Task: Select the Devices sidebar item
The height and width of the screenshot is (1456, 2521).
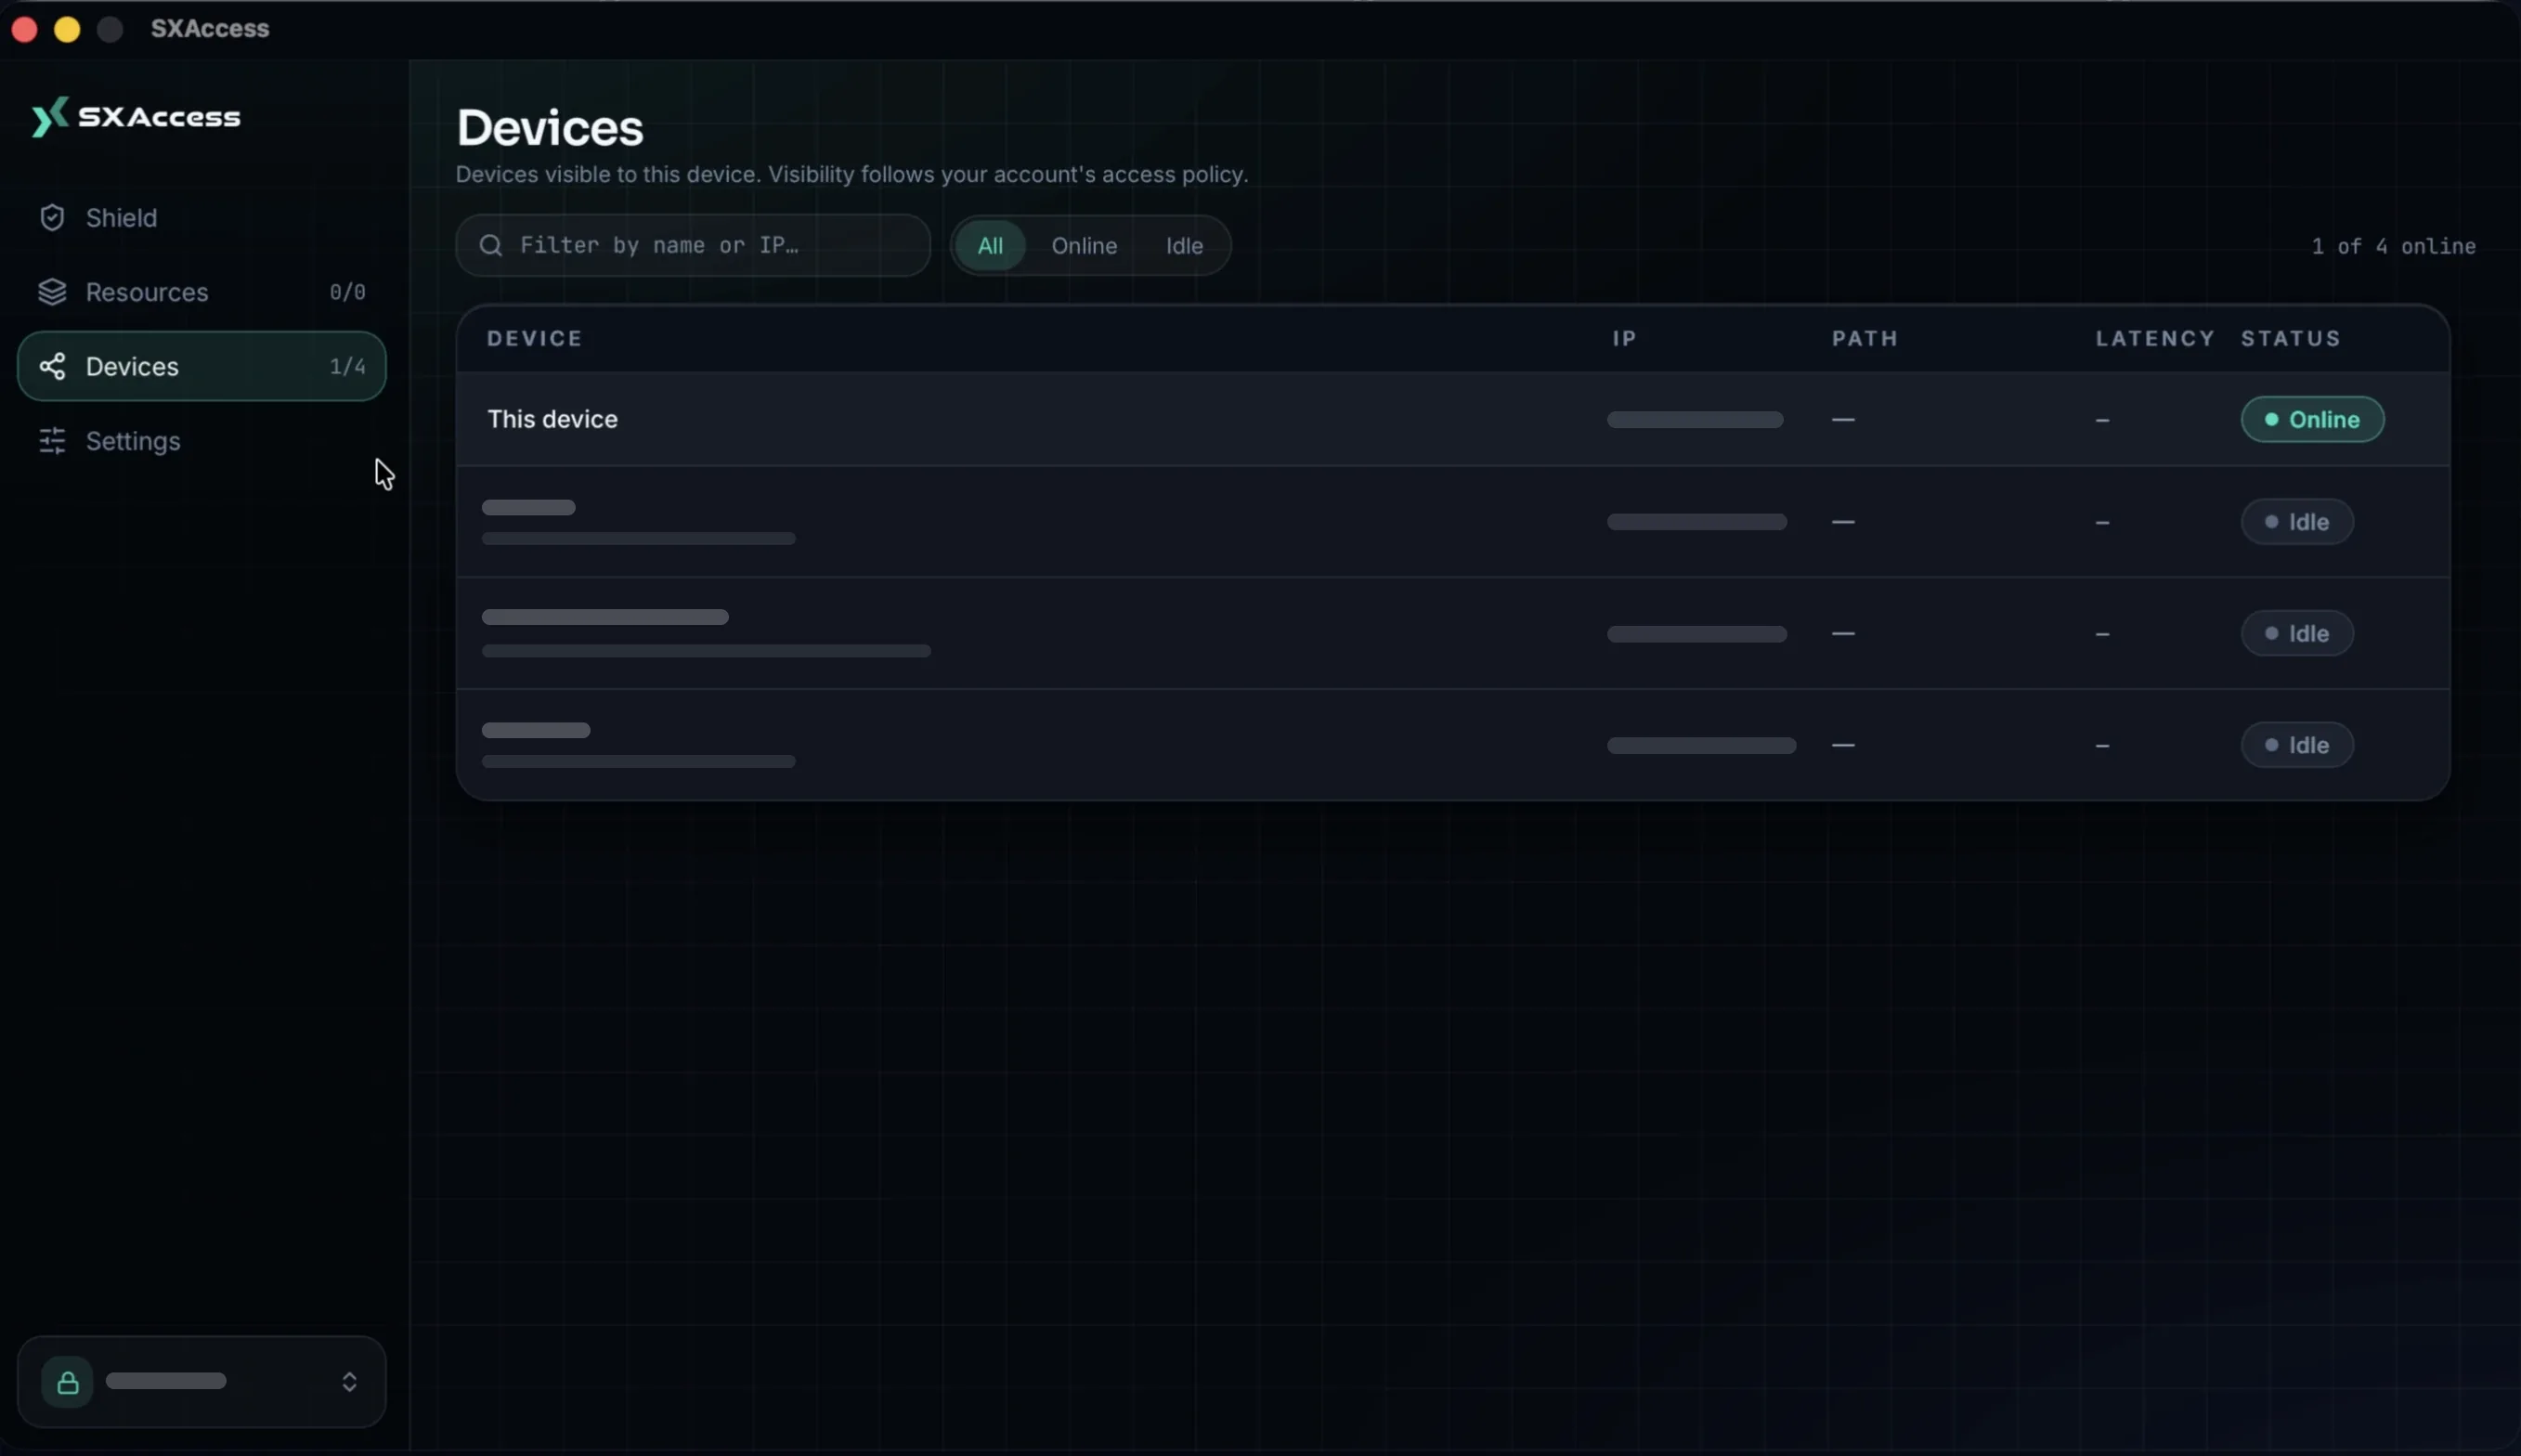Action: [x=201, y=366]
